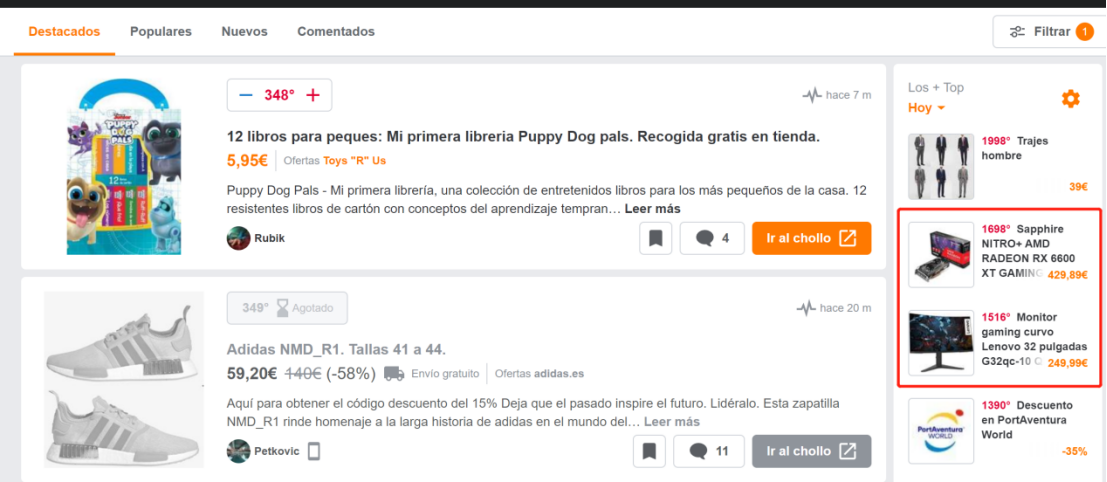Open the Sapphire NITRO+ Radeon thumbnail
The image size is (1107, 482).
tap(941, 254)
